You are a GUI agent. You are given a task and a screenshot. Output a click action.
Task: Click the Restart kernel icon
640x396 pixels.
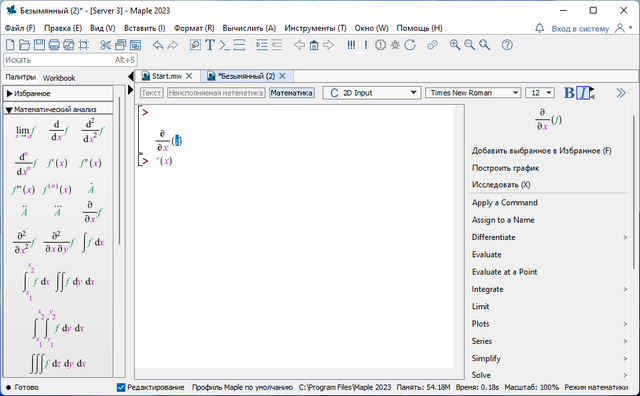pos(410,45)
